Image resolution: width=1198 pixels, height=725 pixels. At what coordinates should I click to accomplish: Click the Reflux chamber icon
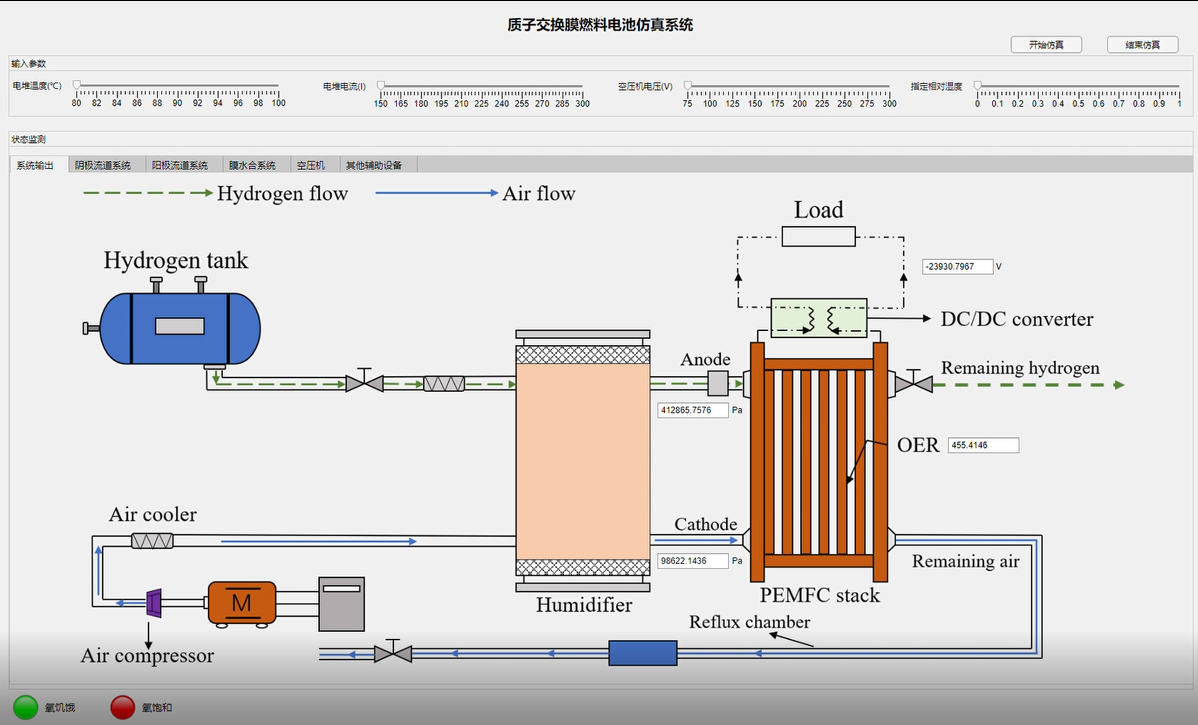tap(642, 652)
